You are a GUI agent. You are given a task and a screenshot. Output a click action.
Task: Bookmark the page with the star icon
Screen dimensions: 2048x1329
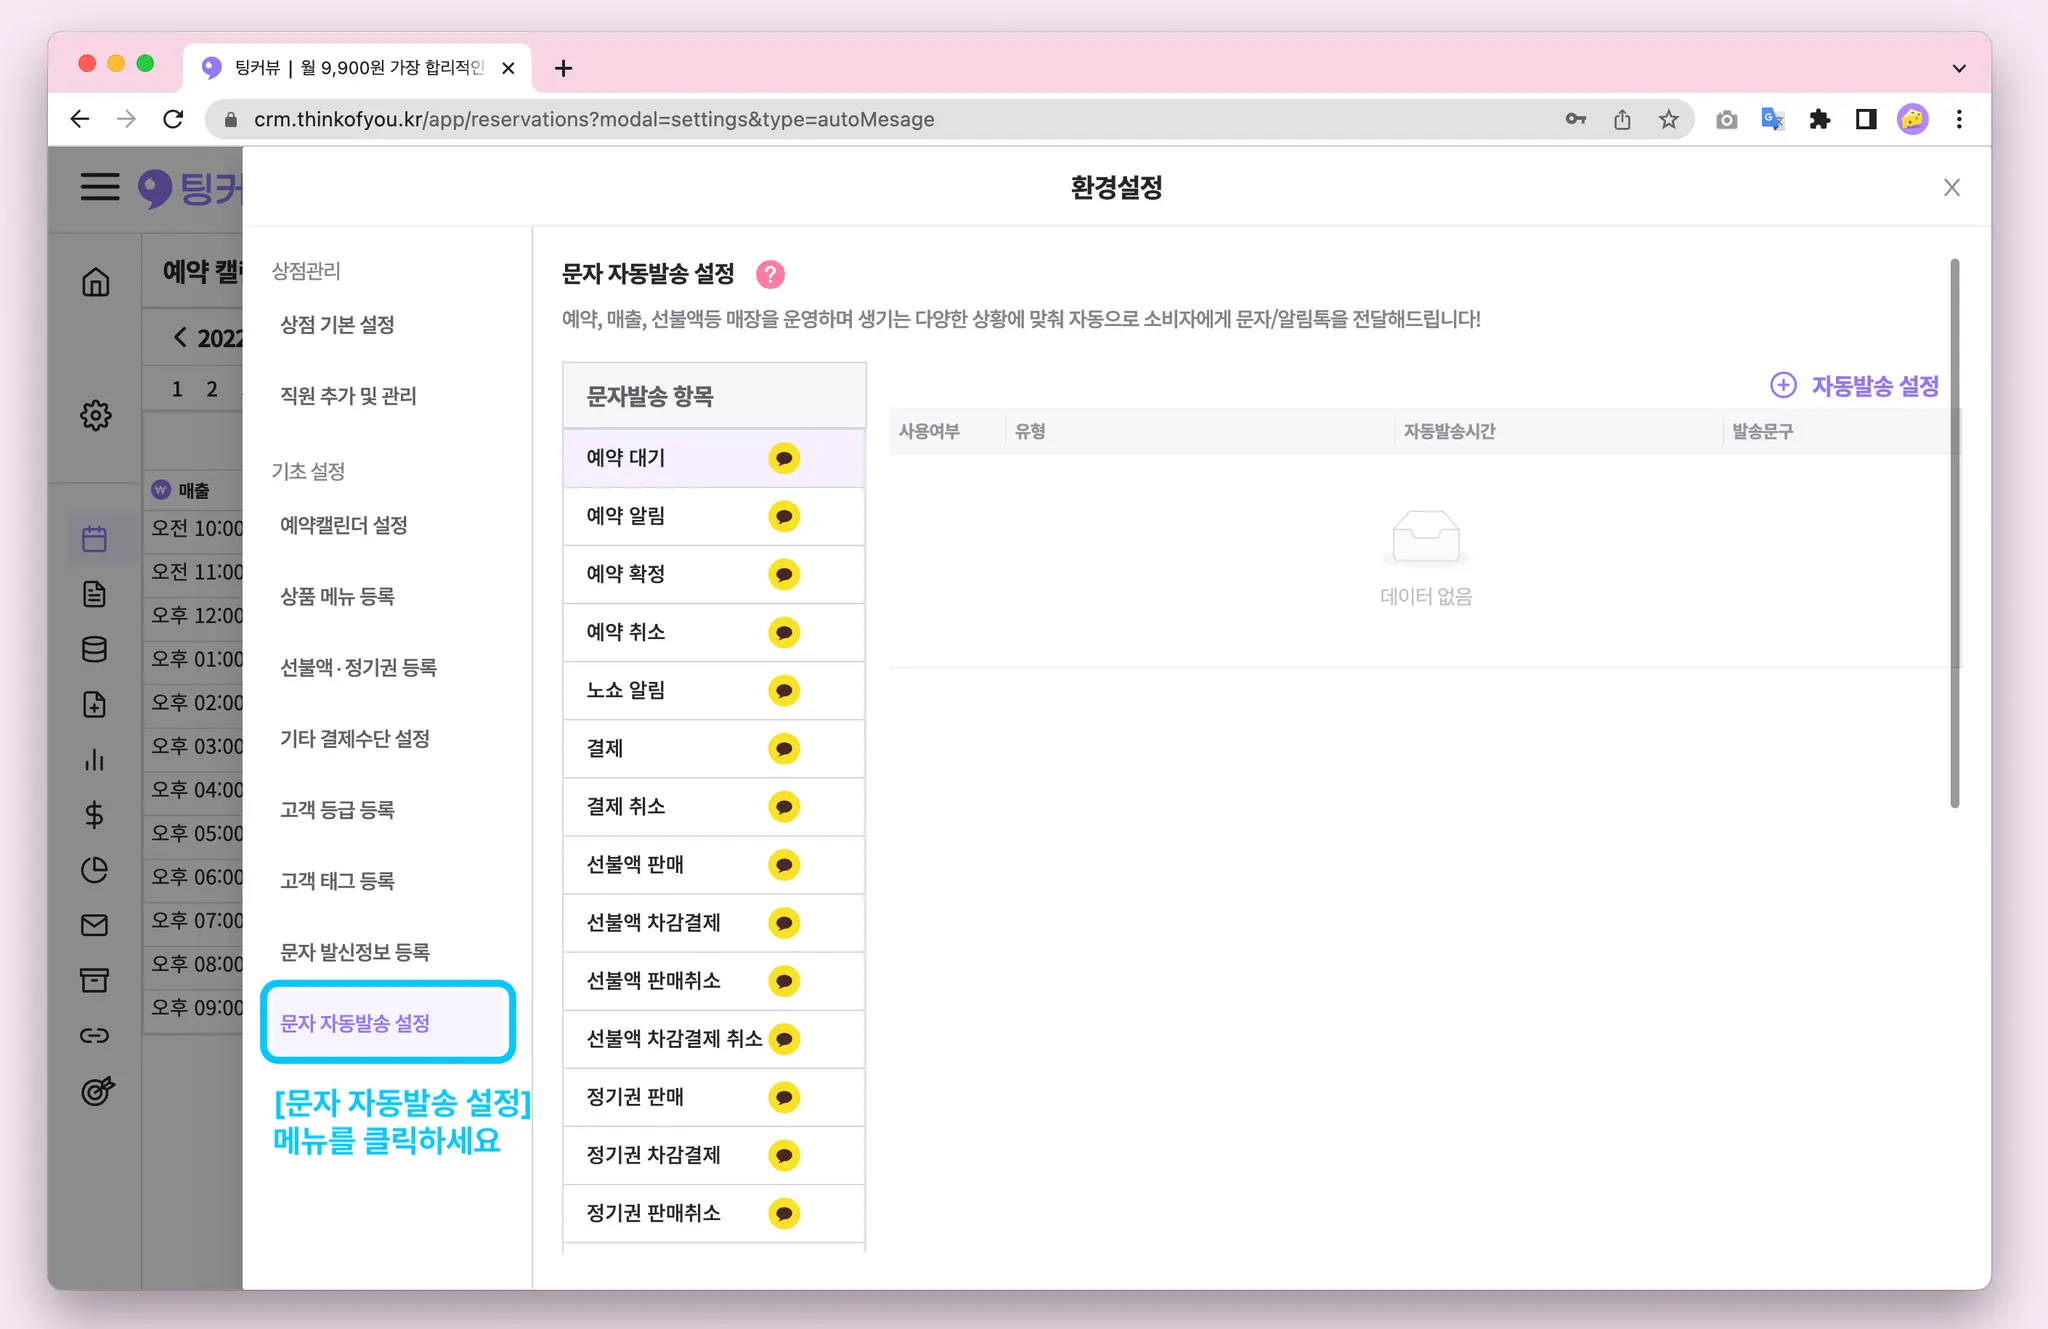tap(1668, 119)
